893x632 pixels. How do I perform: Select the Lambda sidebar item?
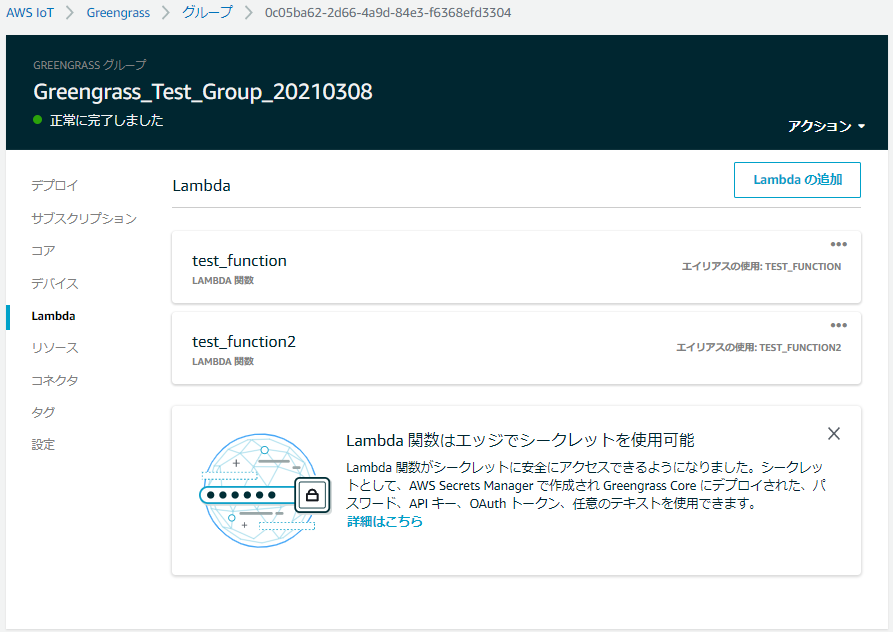(x=54, y=316)
